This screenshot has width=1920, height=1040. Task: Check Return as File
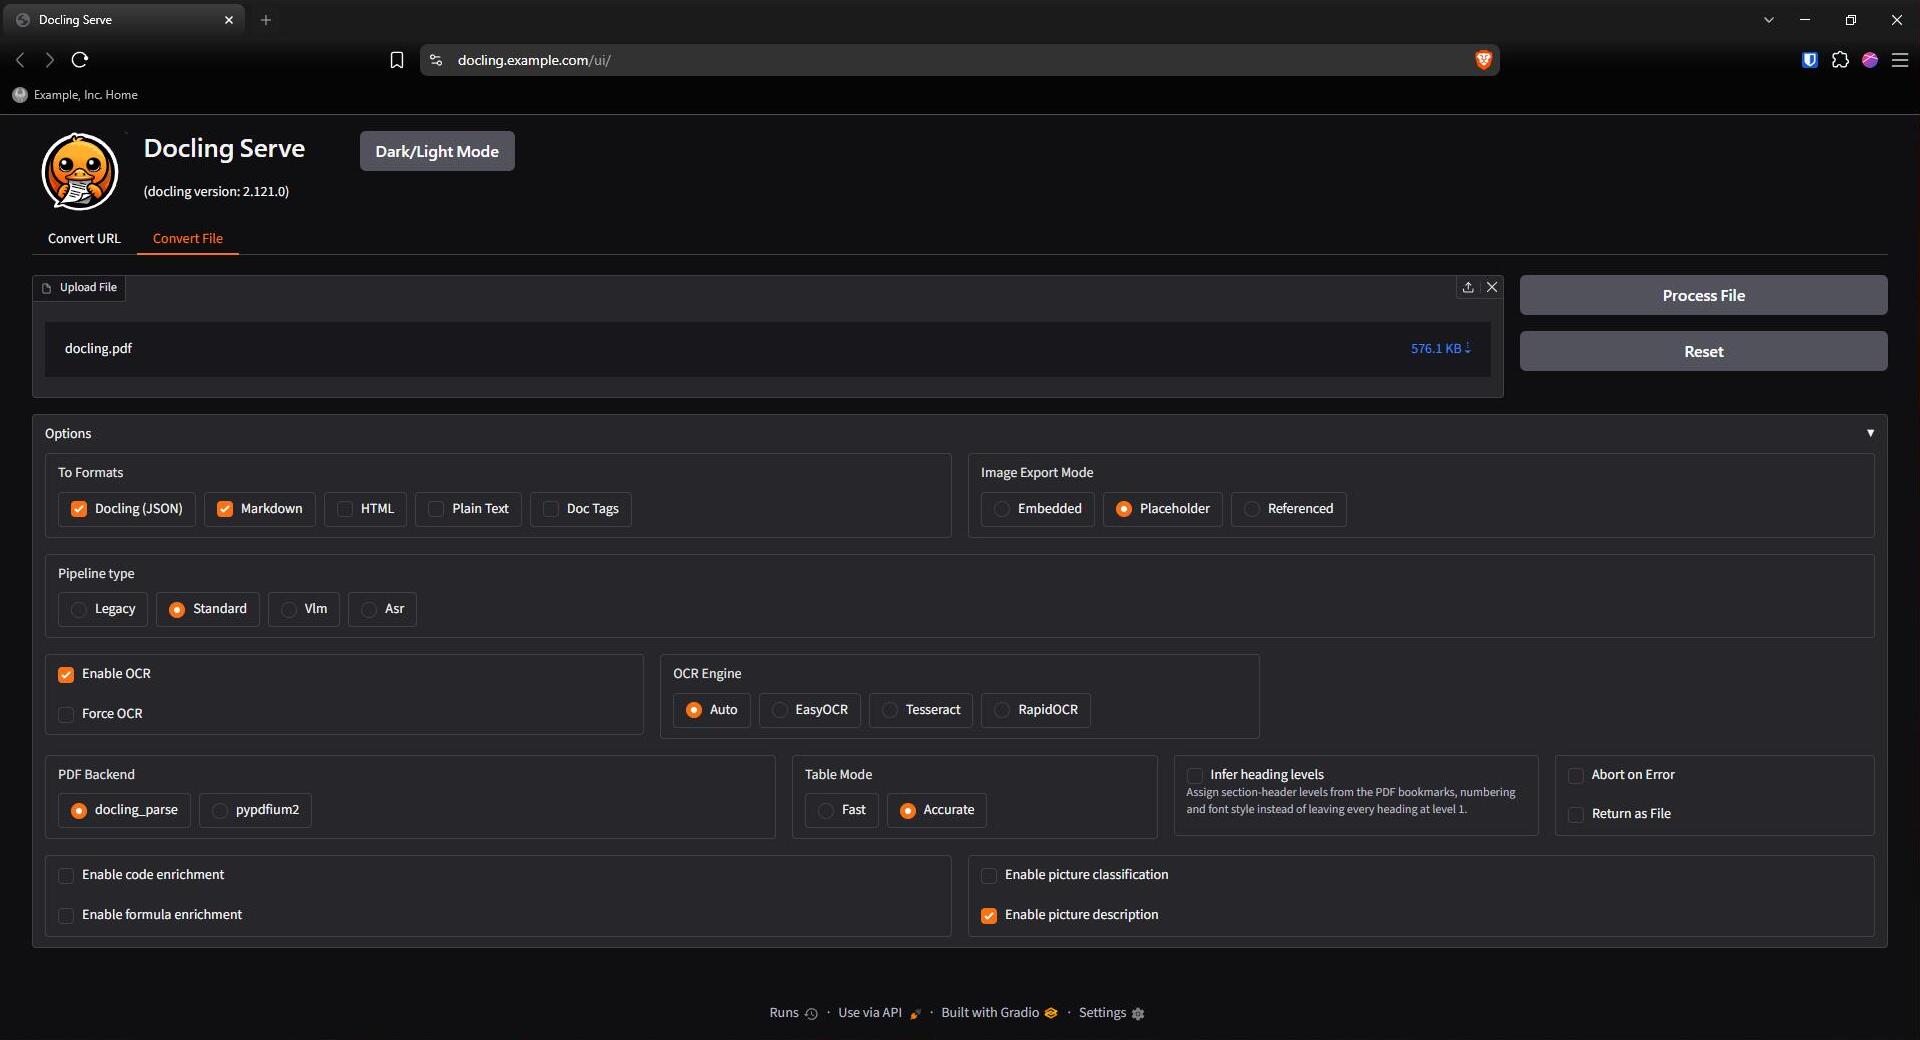[1576, 815]
